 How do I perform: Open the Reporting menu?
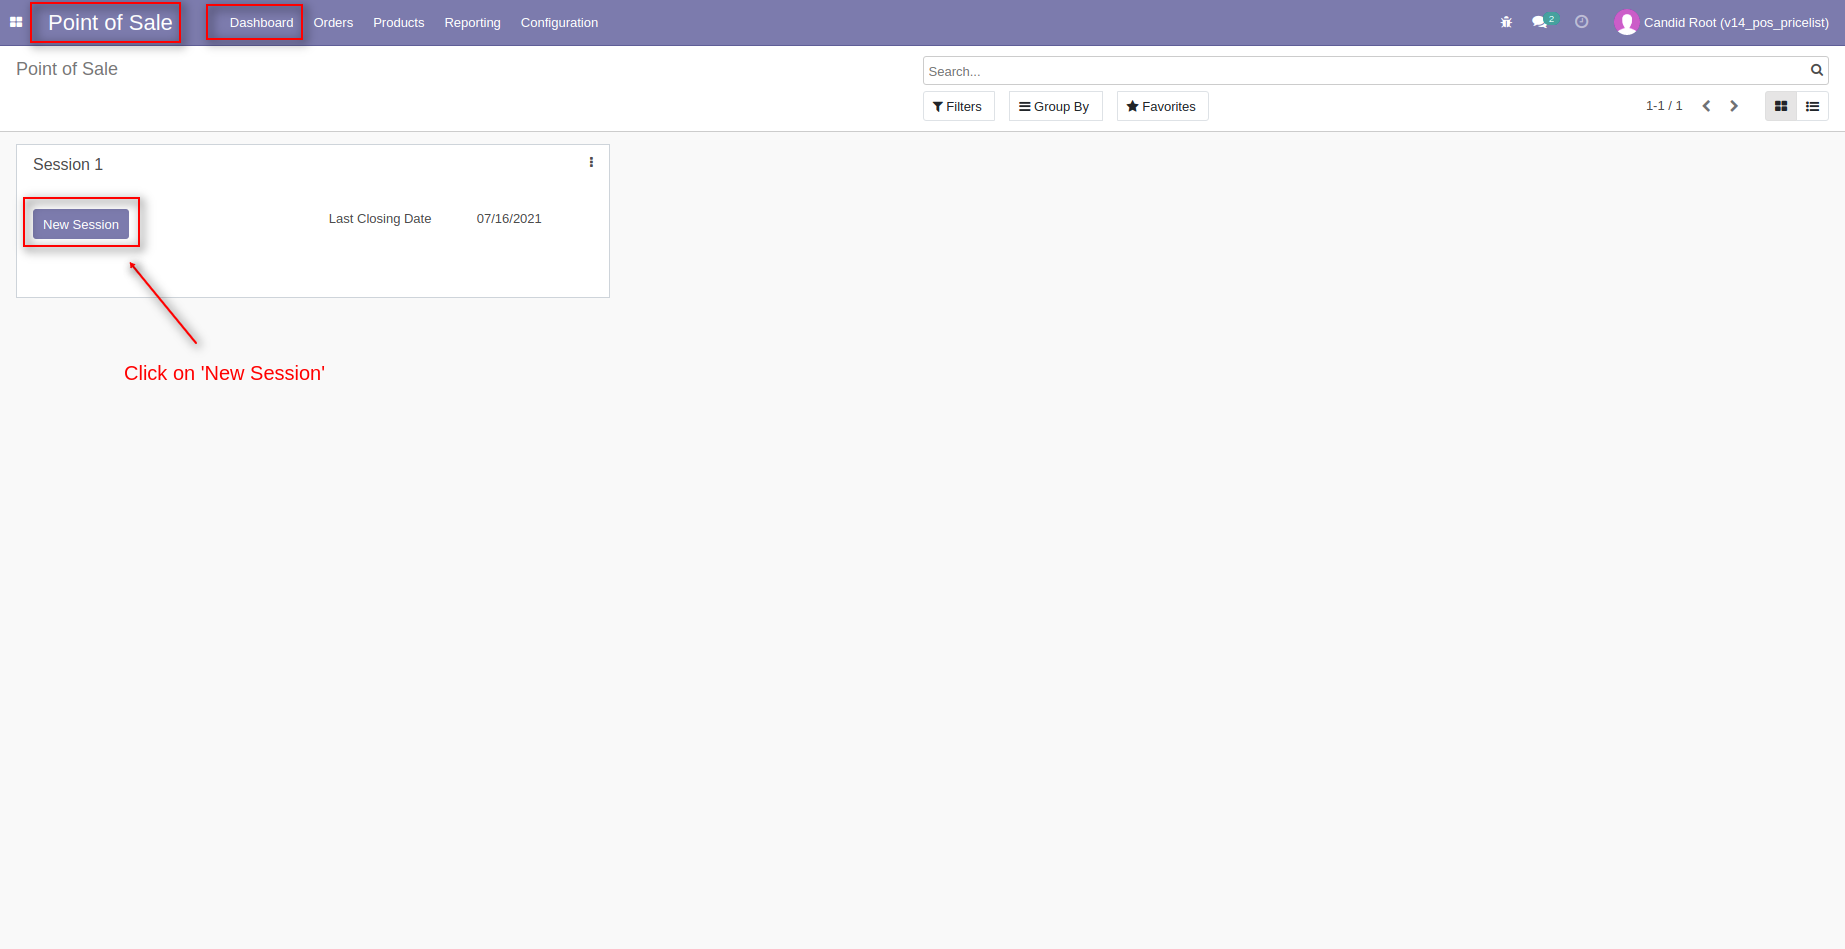(x=472, y=22)
